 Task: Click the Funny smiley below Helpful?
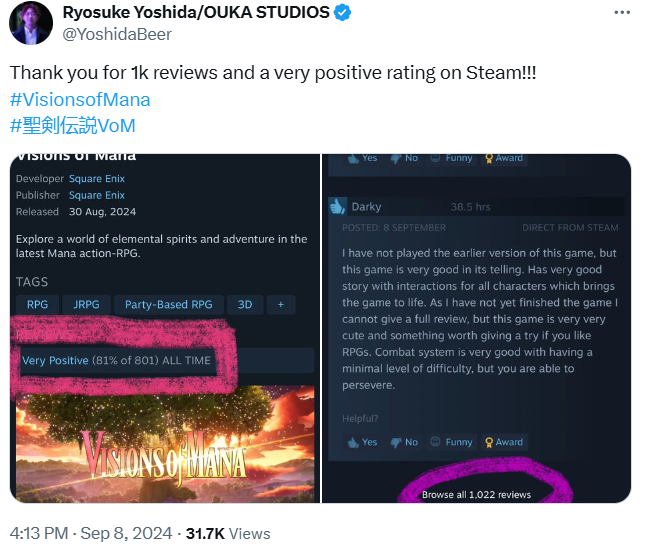point(450,441)
